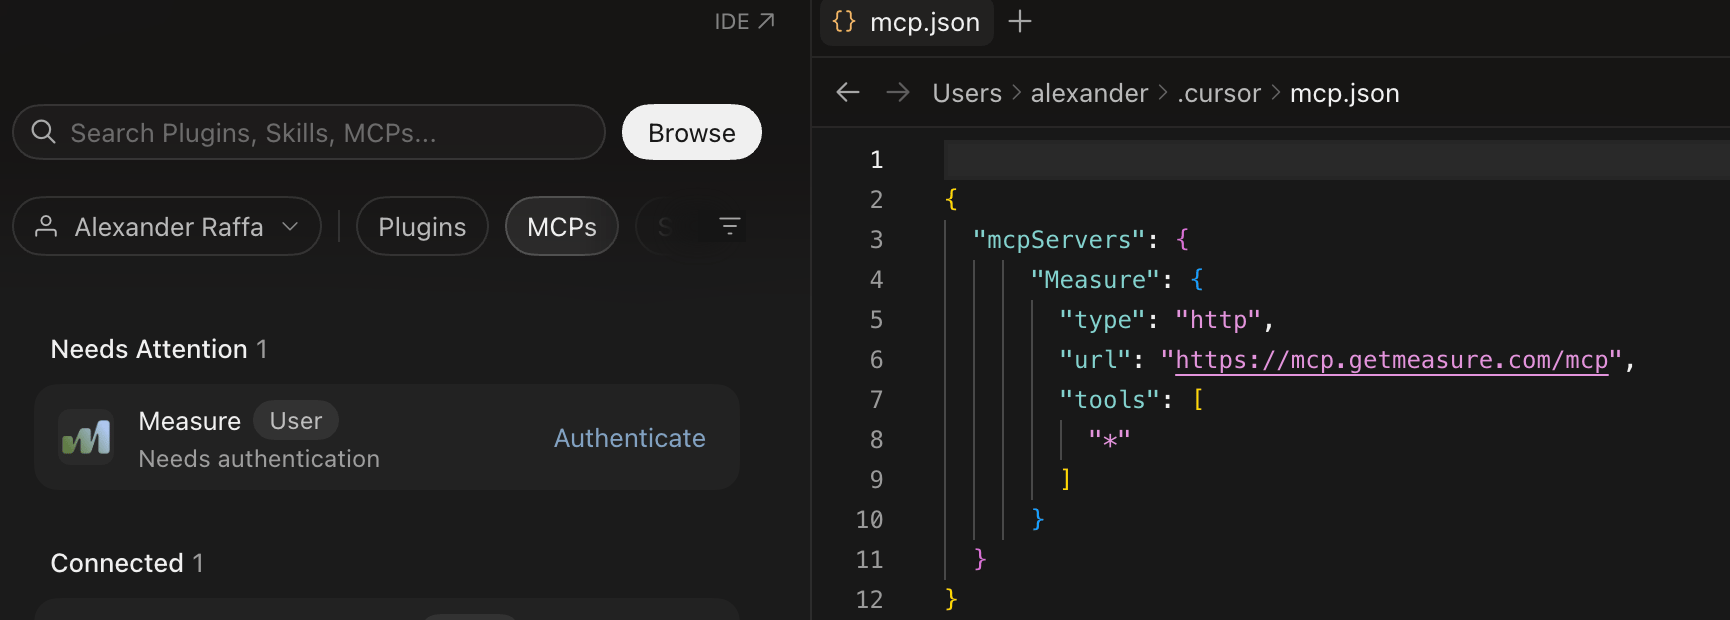Click the Needs authentication status text
Screen dimensions: 1730x620
point(259,459)
